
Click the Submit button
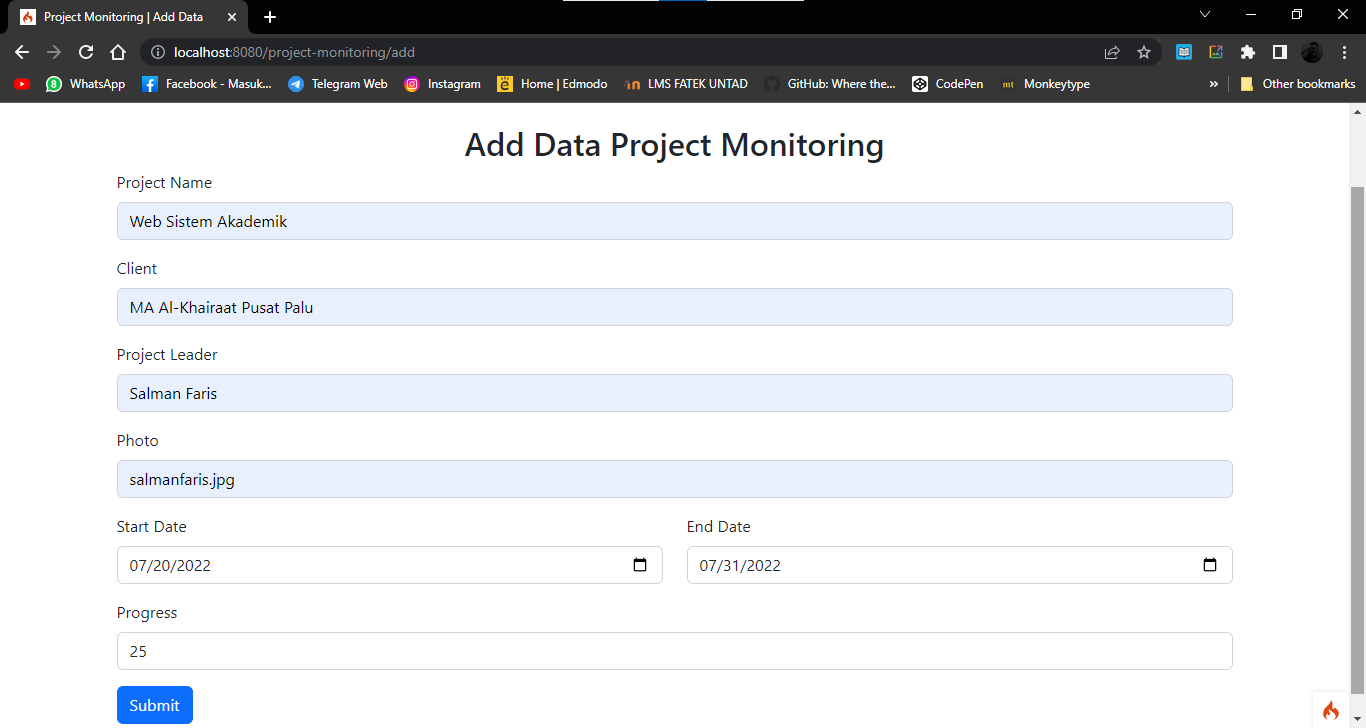click(154, 704)
